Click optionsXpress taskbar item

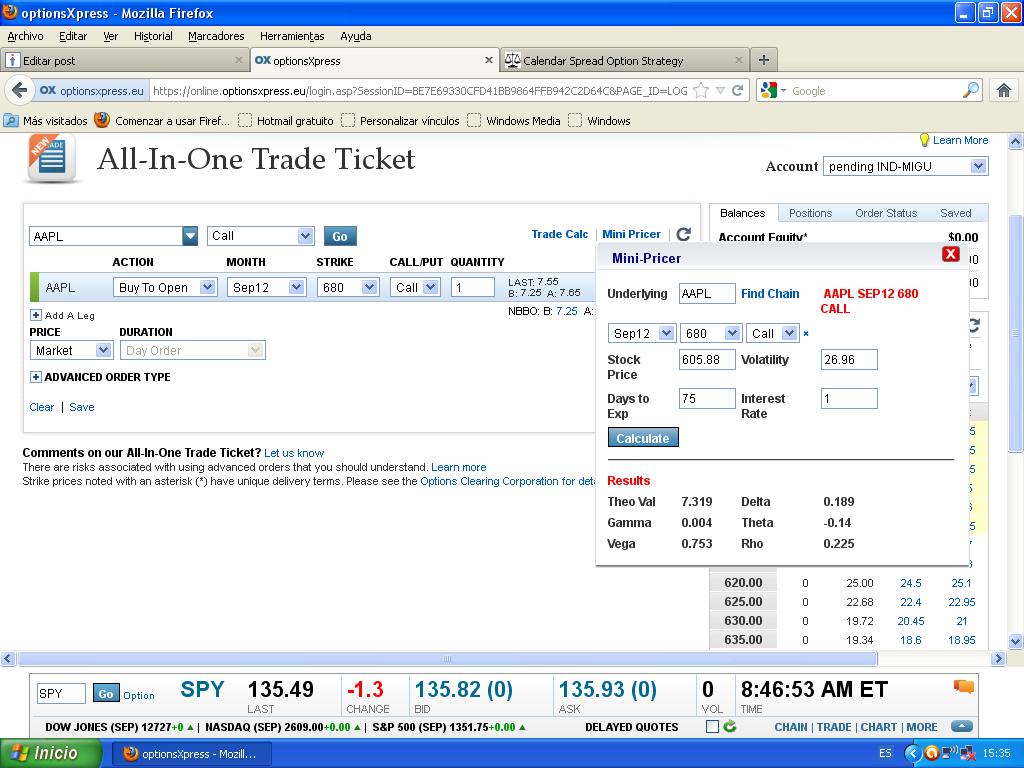coord(191,754)
